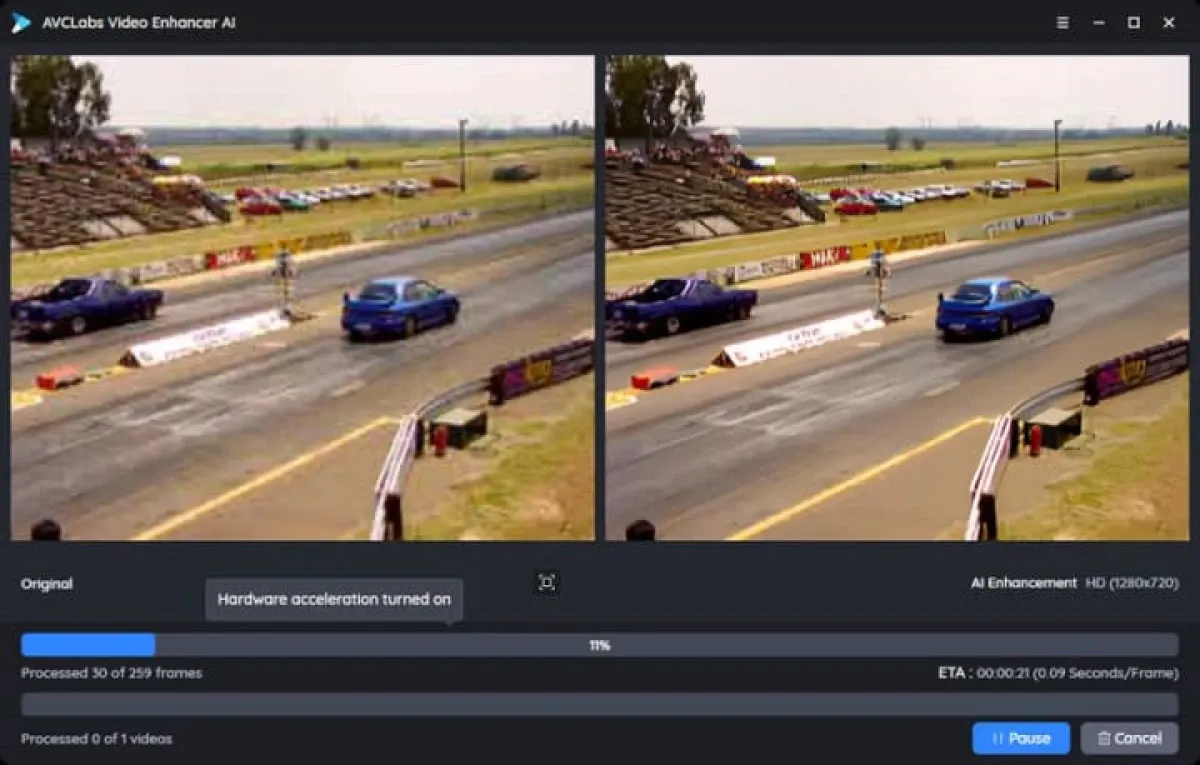Click the AI Enhancement preview panel

click(x=898, y=300)
